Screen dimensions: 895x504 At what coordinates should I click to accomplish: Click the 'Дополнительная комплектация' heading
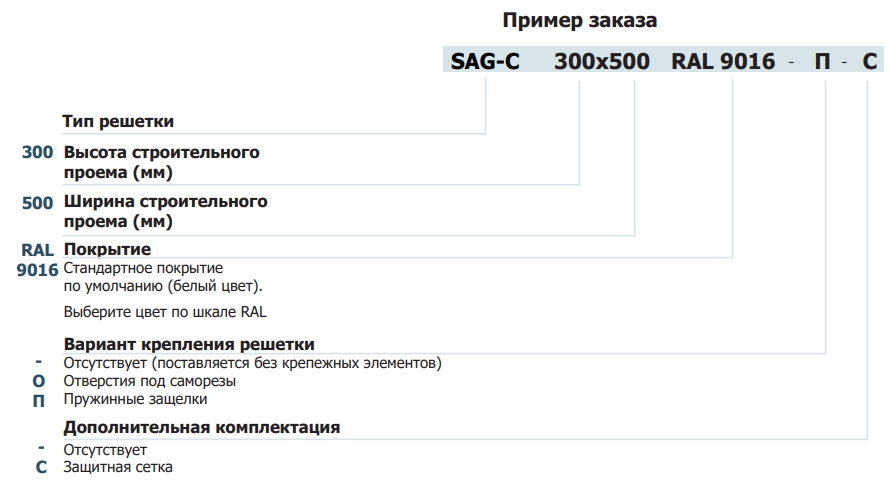pyautogui.click(x=201, y=428)
